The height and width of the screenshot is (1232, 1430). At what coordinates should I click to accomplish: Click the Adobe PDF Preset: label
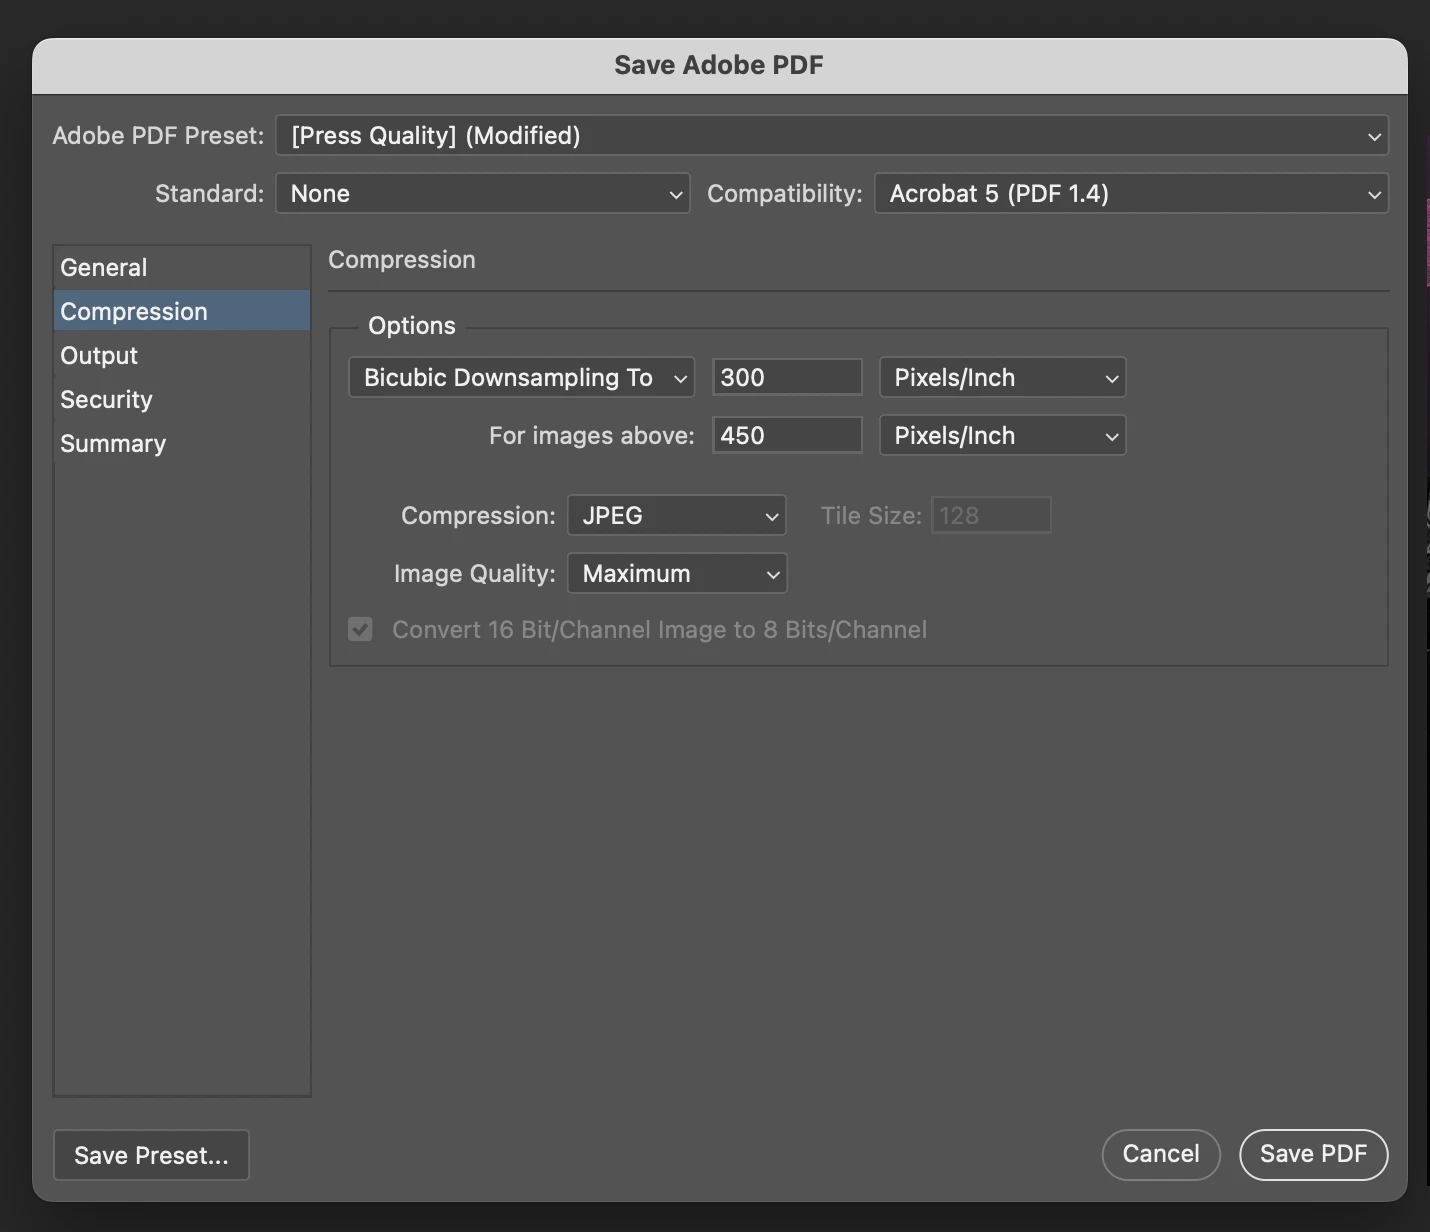tap(158, 136)
